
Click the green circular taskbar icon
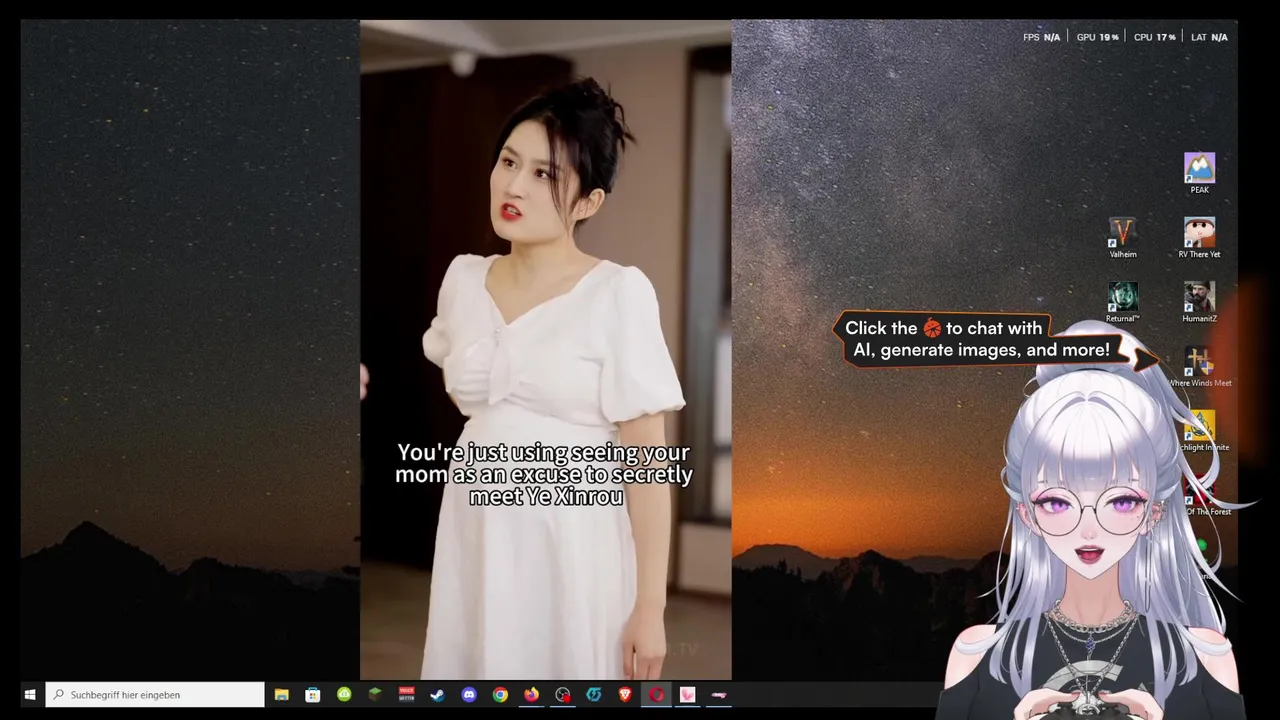pyautogui.click(x=344, y=695)
